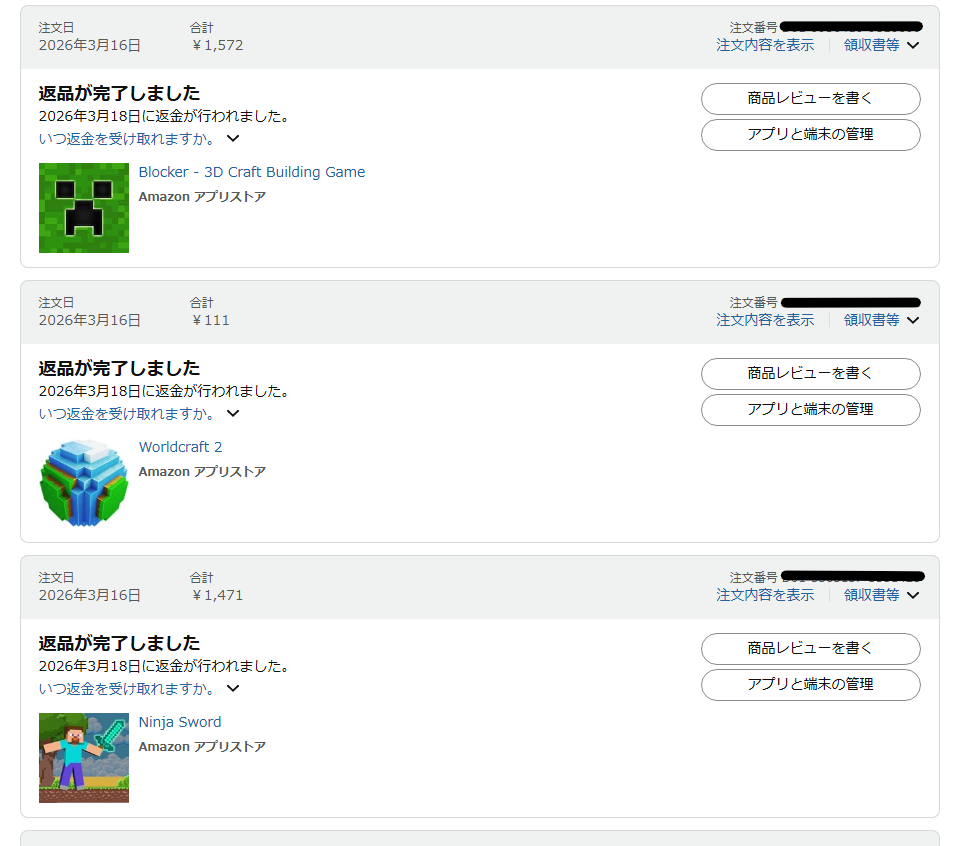957x846 pixels.
Task: Expand いつ返金を受け取れますか above Ninja Sword
Action: pos(139,689)
